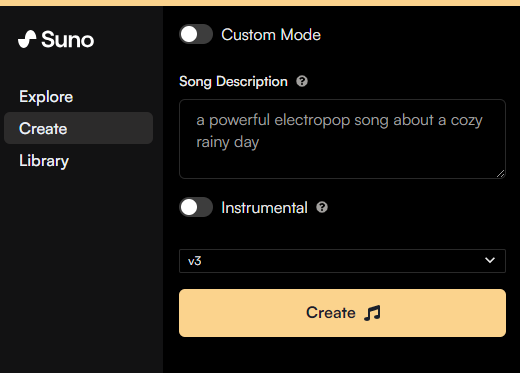Turn on the Instrumental toggle
Viewport: 520px width, 373px height.
[x=196, y=207]
